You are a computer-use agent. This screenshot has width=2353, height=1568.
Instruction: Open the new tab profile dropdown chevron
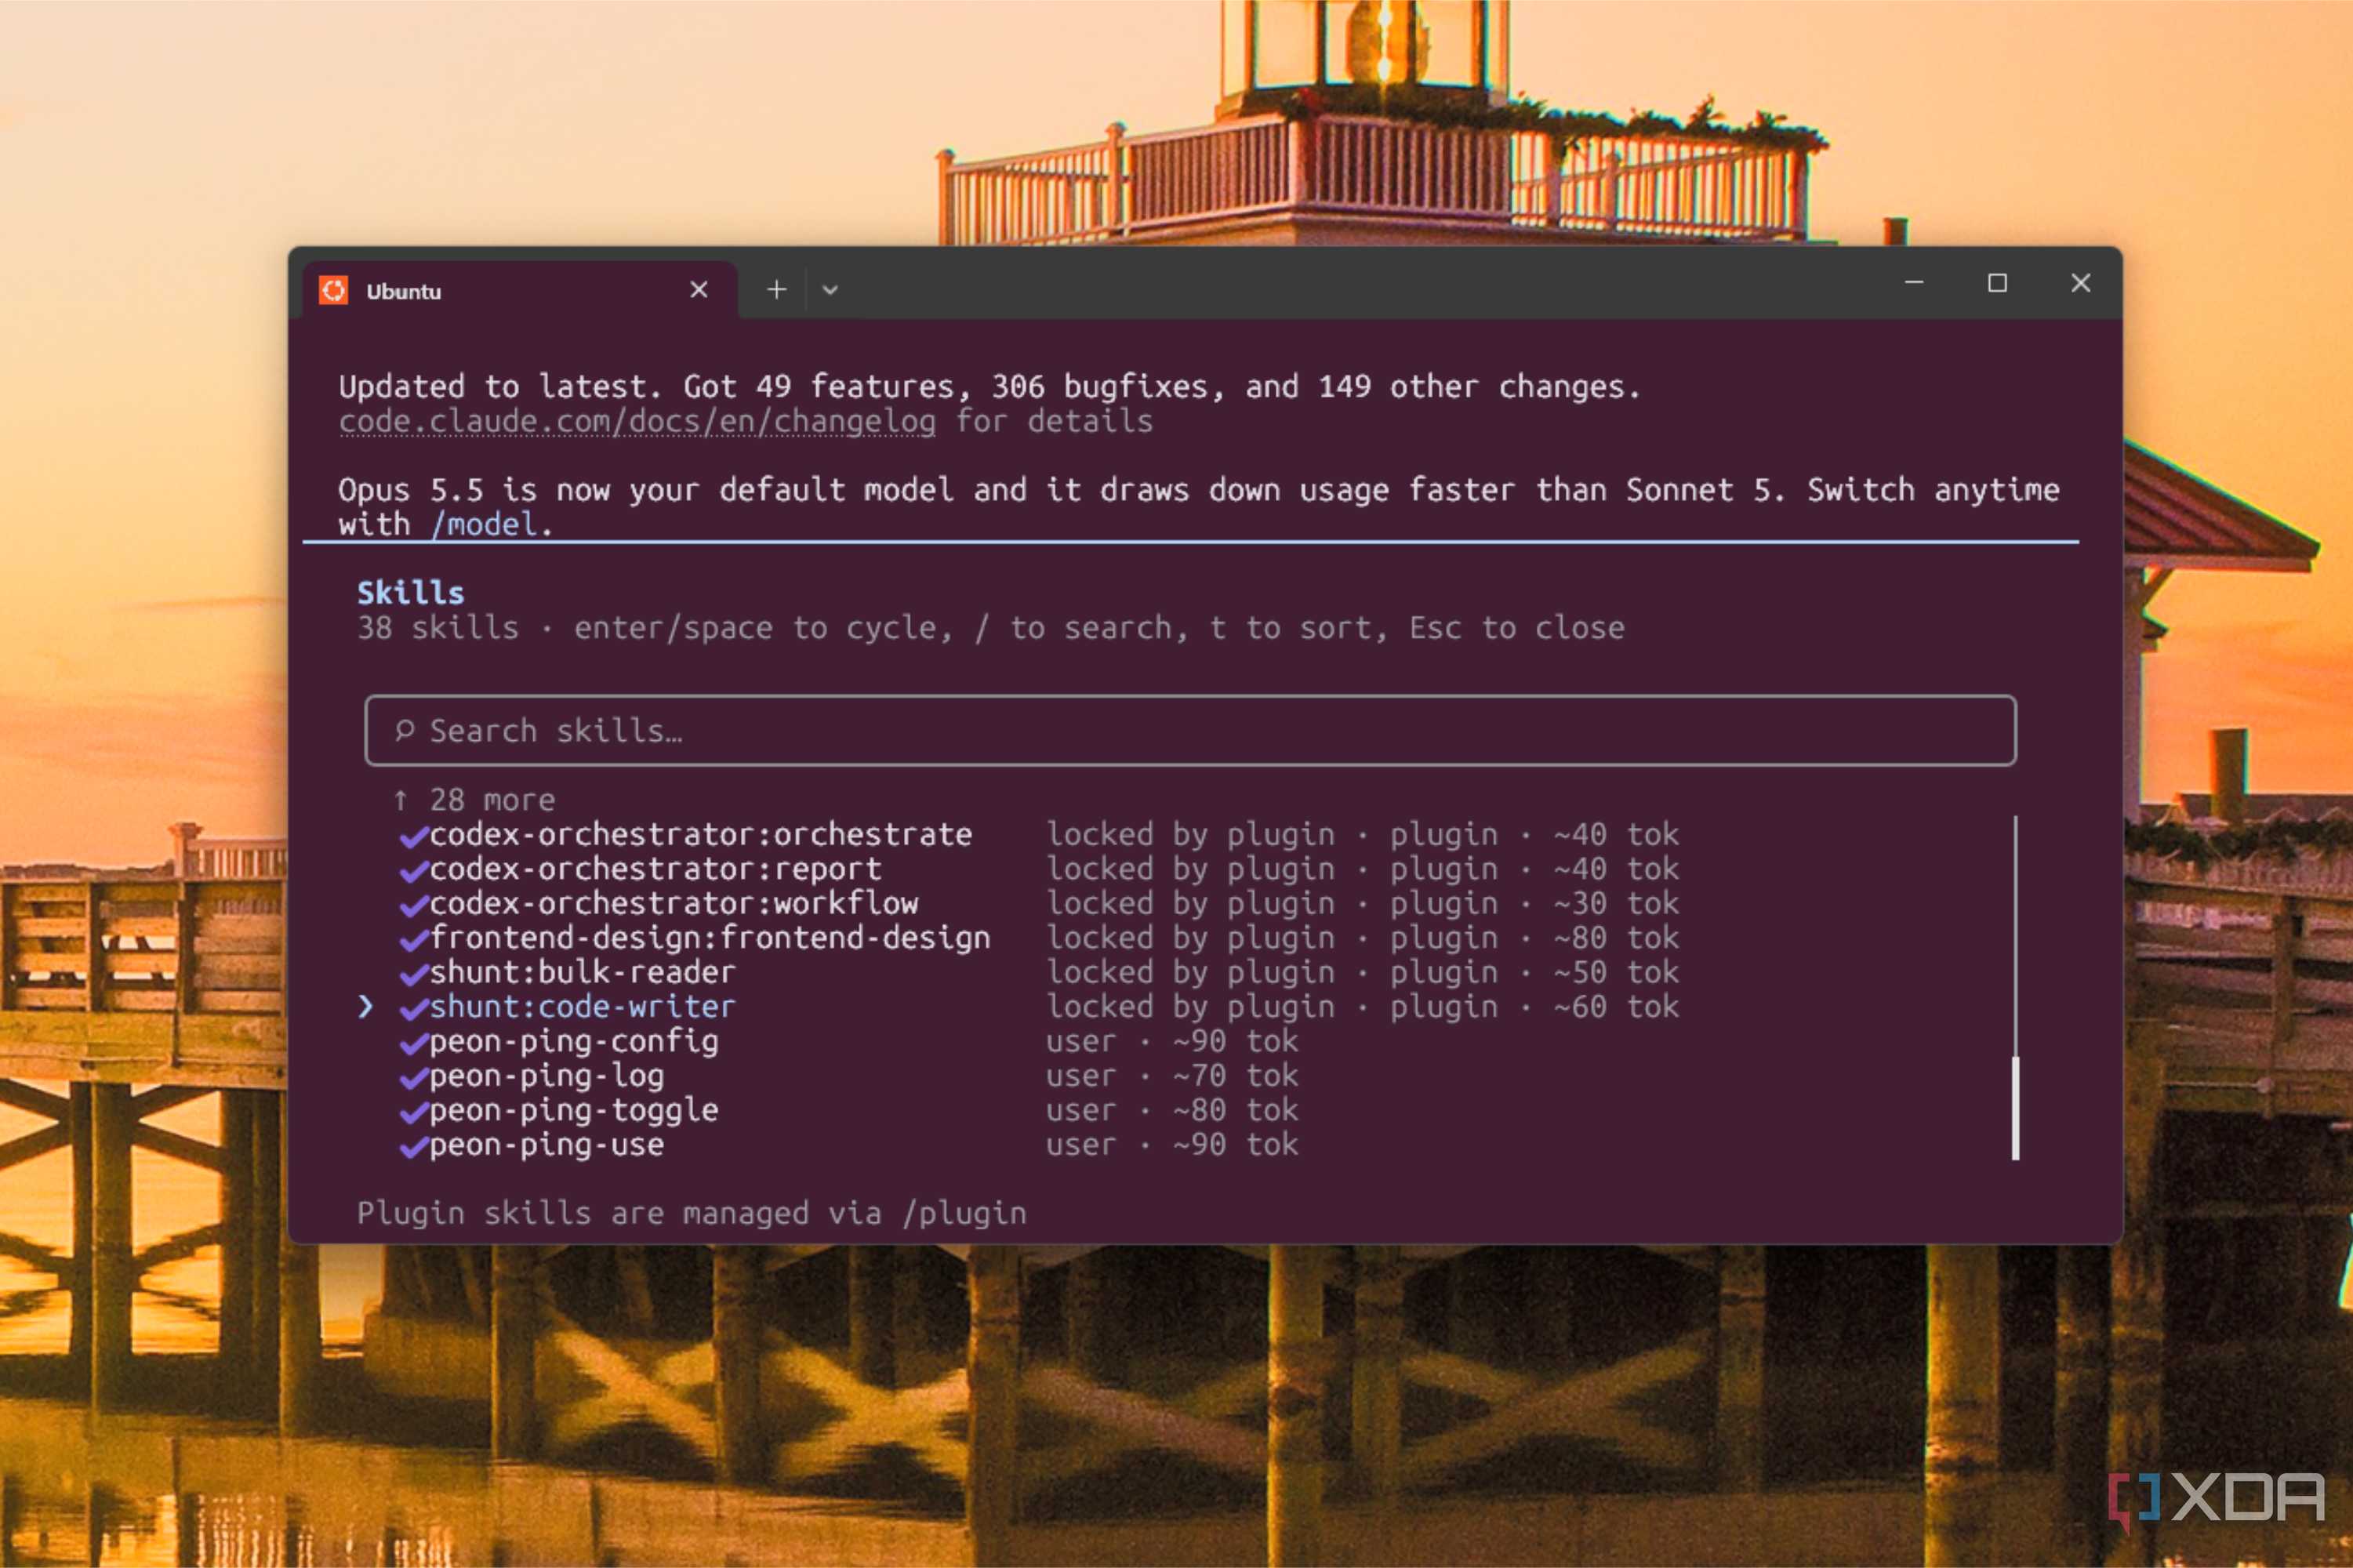(x=830, y=291)
